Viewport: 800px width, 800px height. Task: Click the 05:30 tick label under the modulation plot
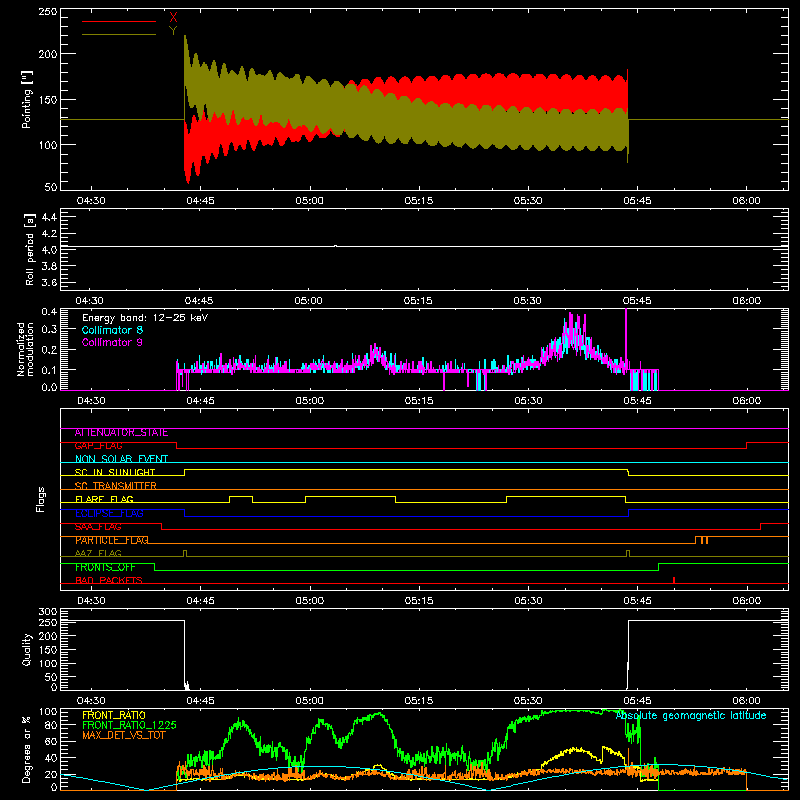tap(528, 401)
